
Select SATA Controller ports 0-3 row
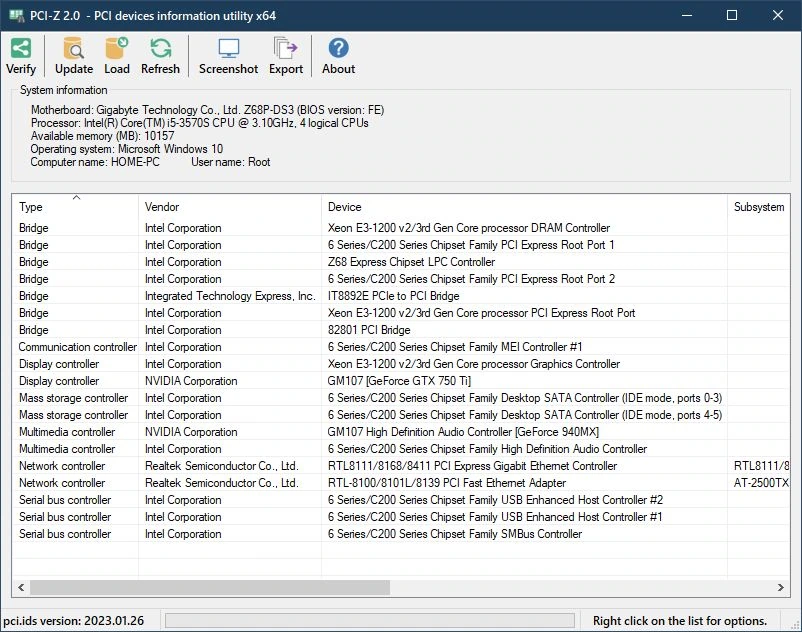[401, 397]
